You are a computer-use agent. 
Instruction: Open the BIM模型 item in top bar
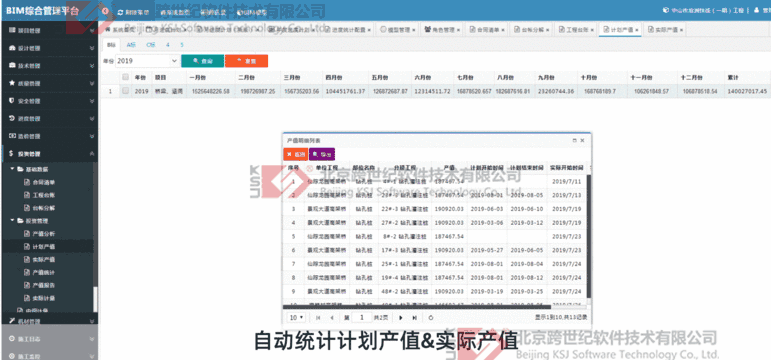[252, 11]
